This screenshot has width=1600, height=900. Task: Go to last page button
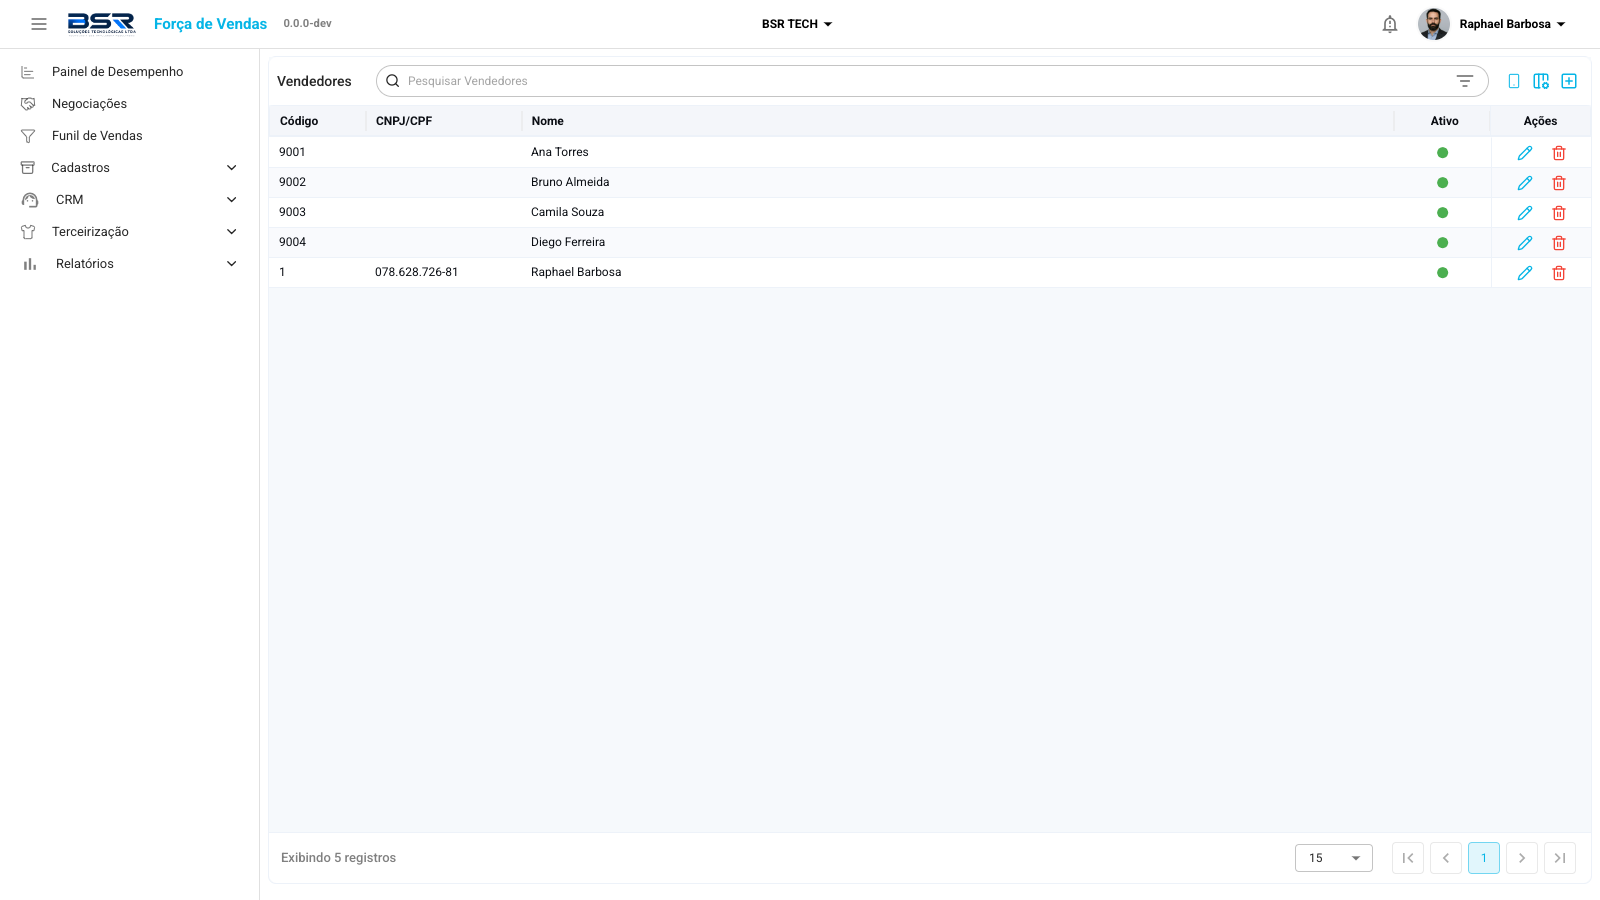pyautogui.click(x=1560, y=858)
